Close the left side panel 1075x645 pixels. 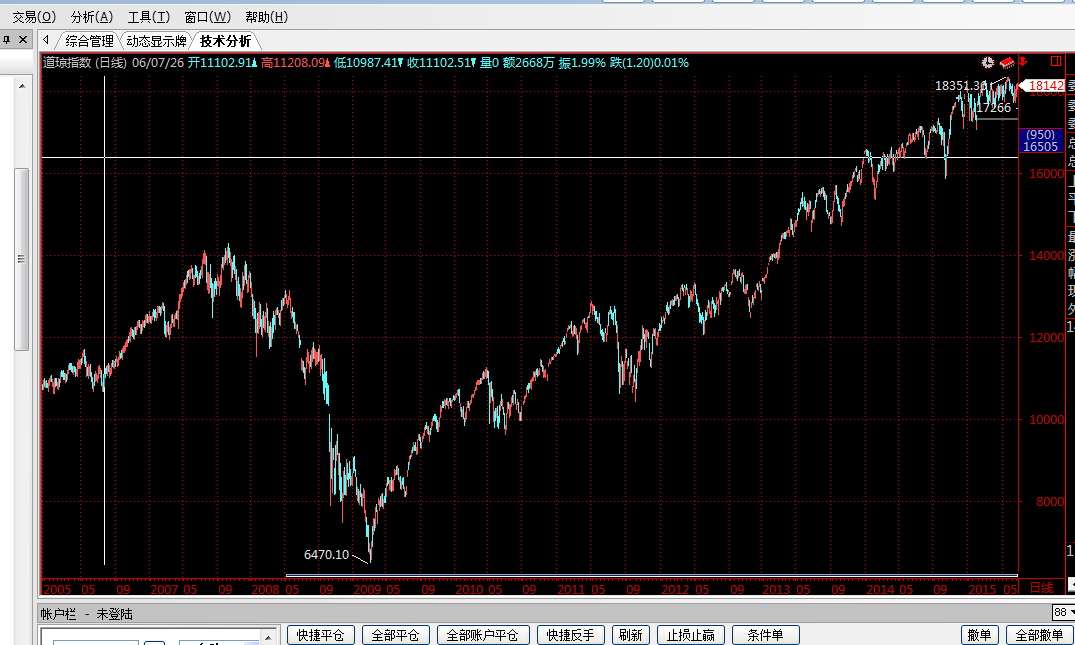point(23,40)
